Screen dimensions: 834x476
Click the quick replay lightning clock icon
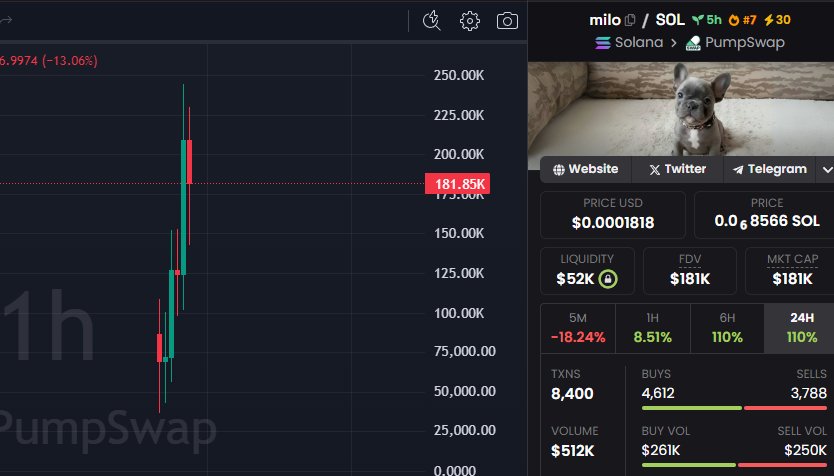431,21
